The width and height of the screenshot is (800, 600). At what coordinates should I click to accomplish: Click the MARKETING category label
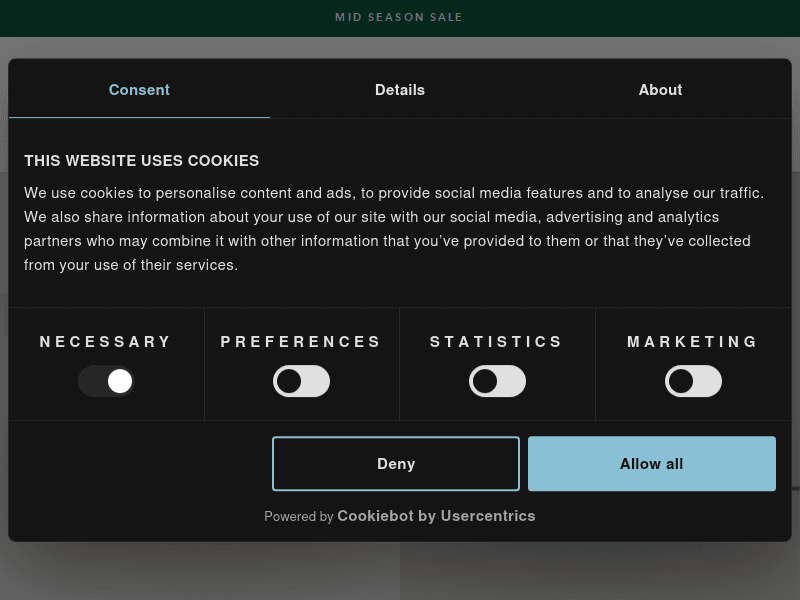(693, 342)
